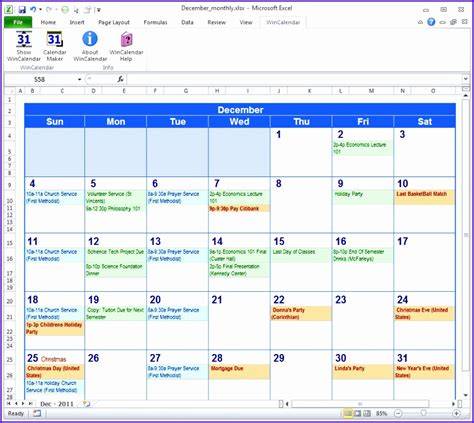Click the Undo arrow icon
This screenshot has height=423, width=474.
click(33, 10)
